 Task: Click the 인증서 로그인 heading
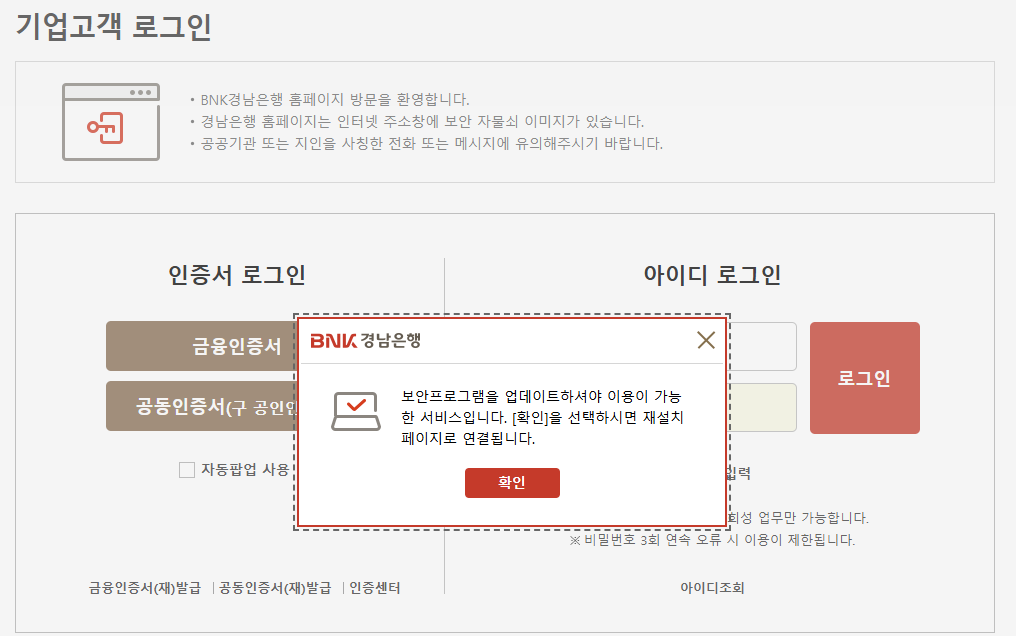pyautogui.click(x=237, y=275)
